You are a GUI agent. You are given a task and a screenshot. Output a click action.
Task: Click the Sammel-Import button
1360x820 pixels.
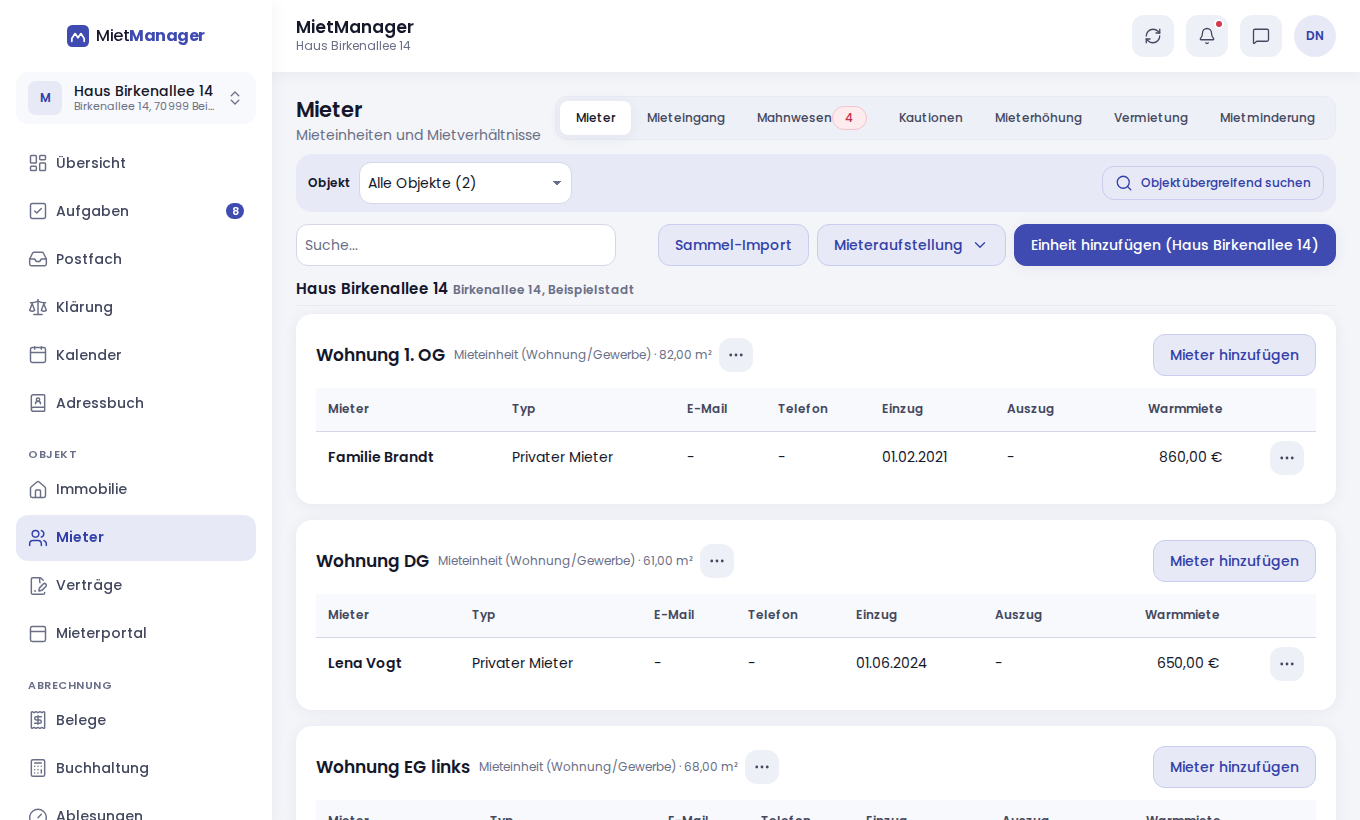733,245
